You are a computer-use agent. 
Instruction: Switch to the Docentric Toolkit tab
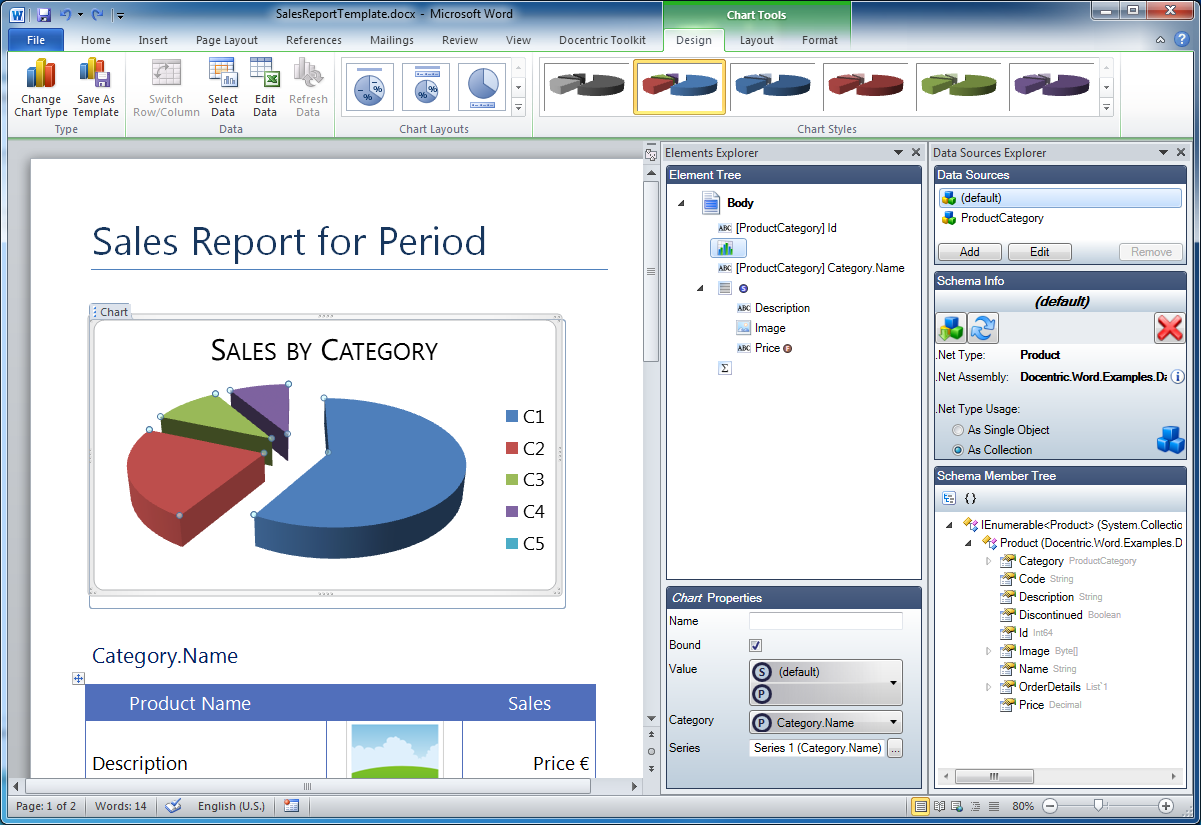603,40
